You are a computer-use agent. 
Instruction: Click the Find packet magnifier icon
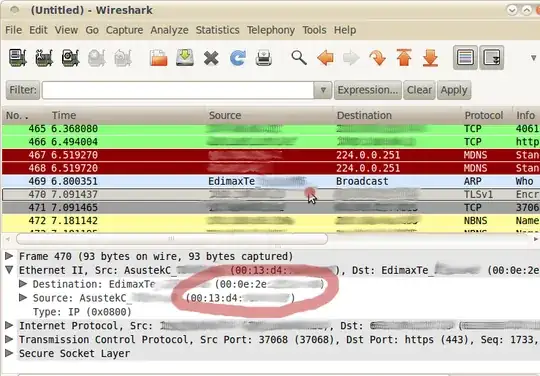299,58
